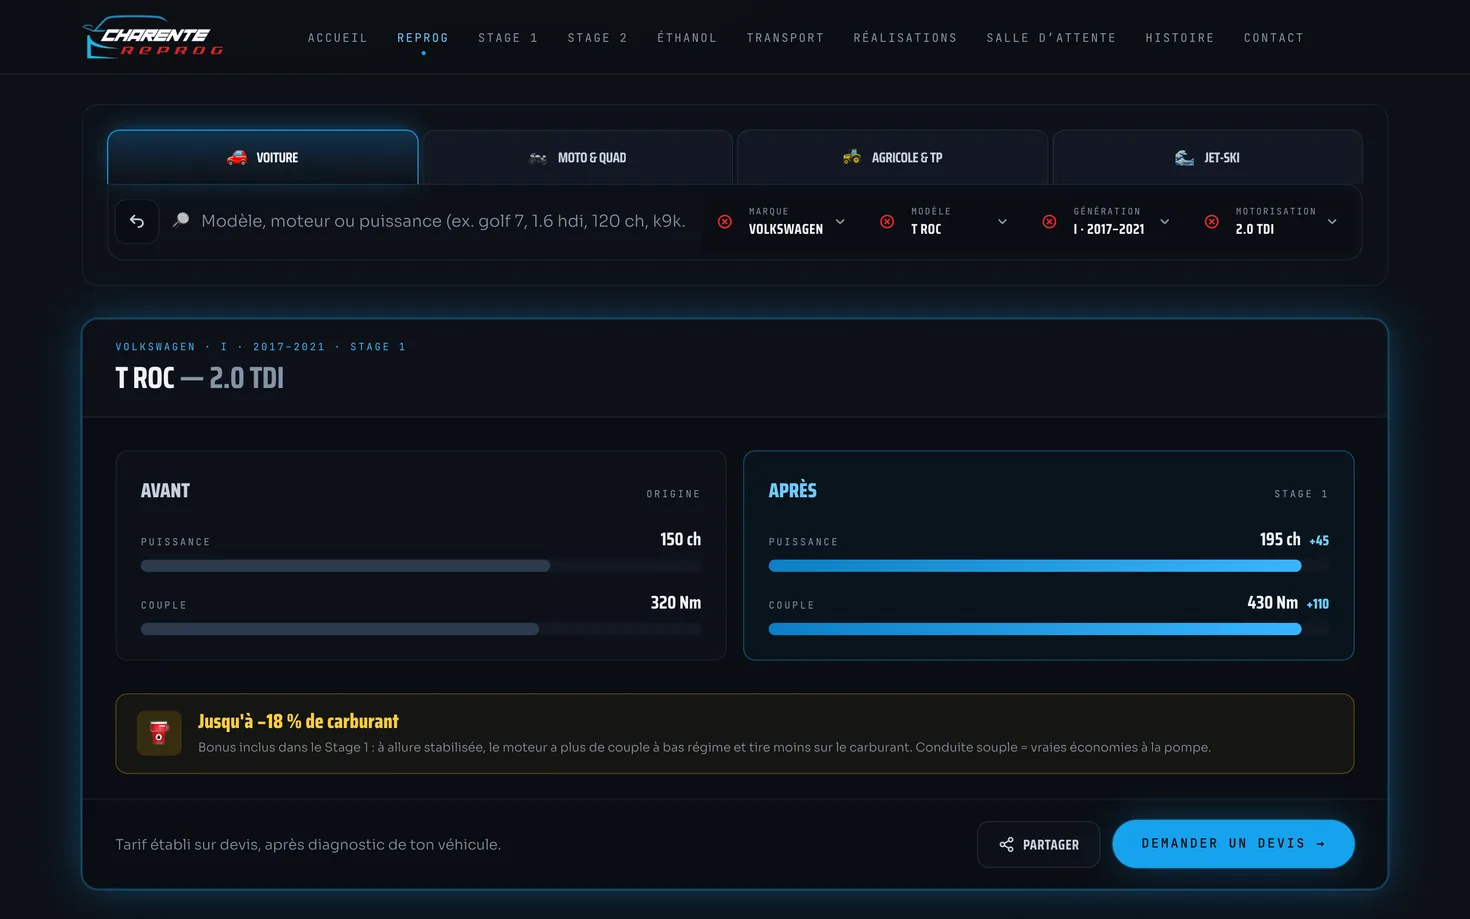Expand the Marque dropdown chevron

(840, 222)
